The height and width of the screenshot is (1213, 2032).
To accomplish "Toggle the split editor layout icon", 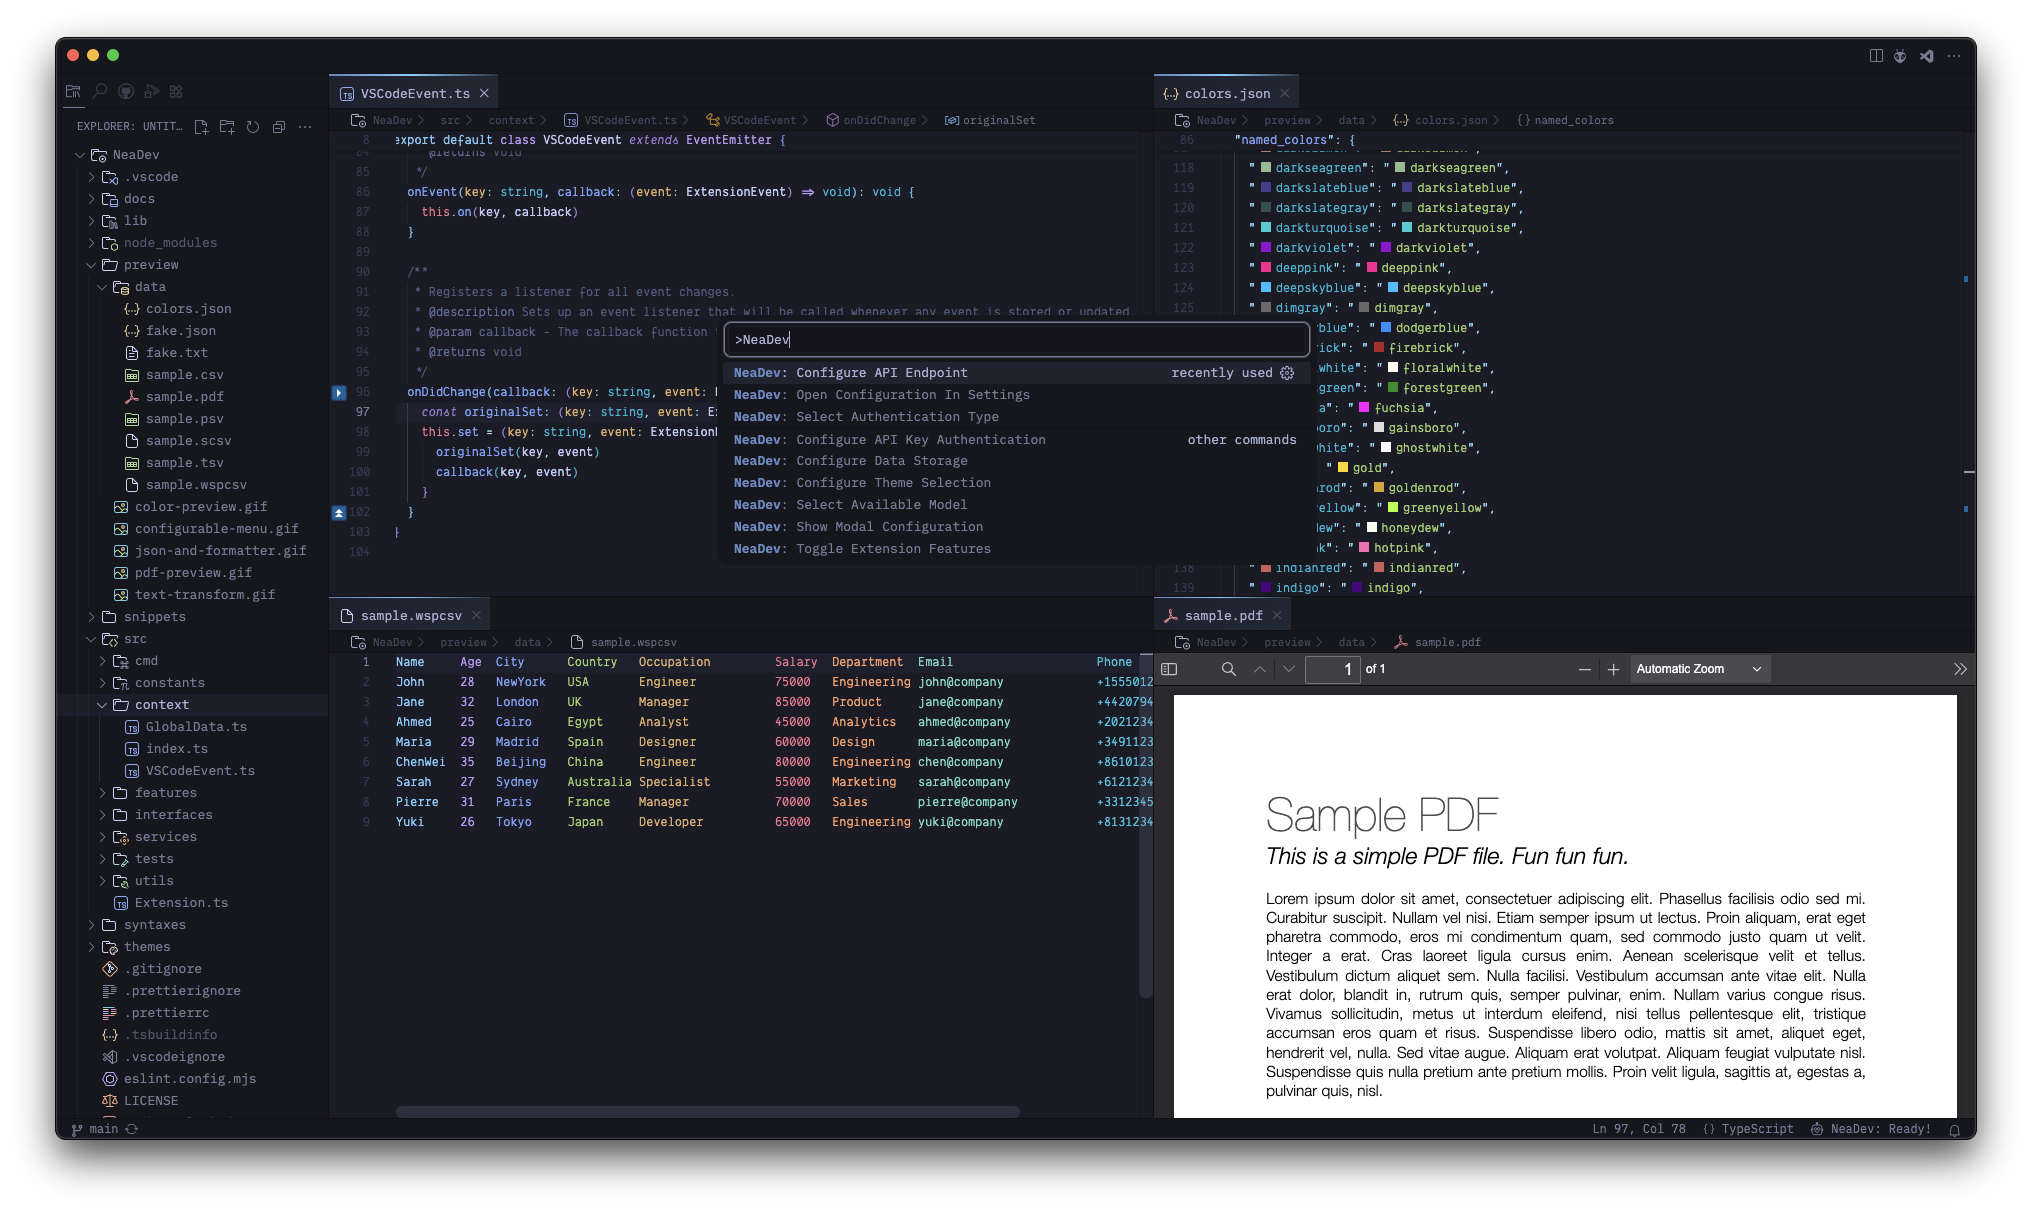I will 1874,56.
